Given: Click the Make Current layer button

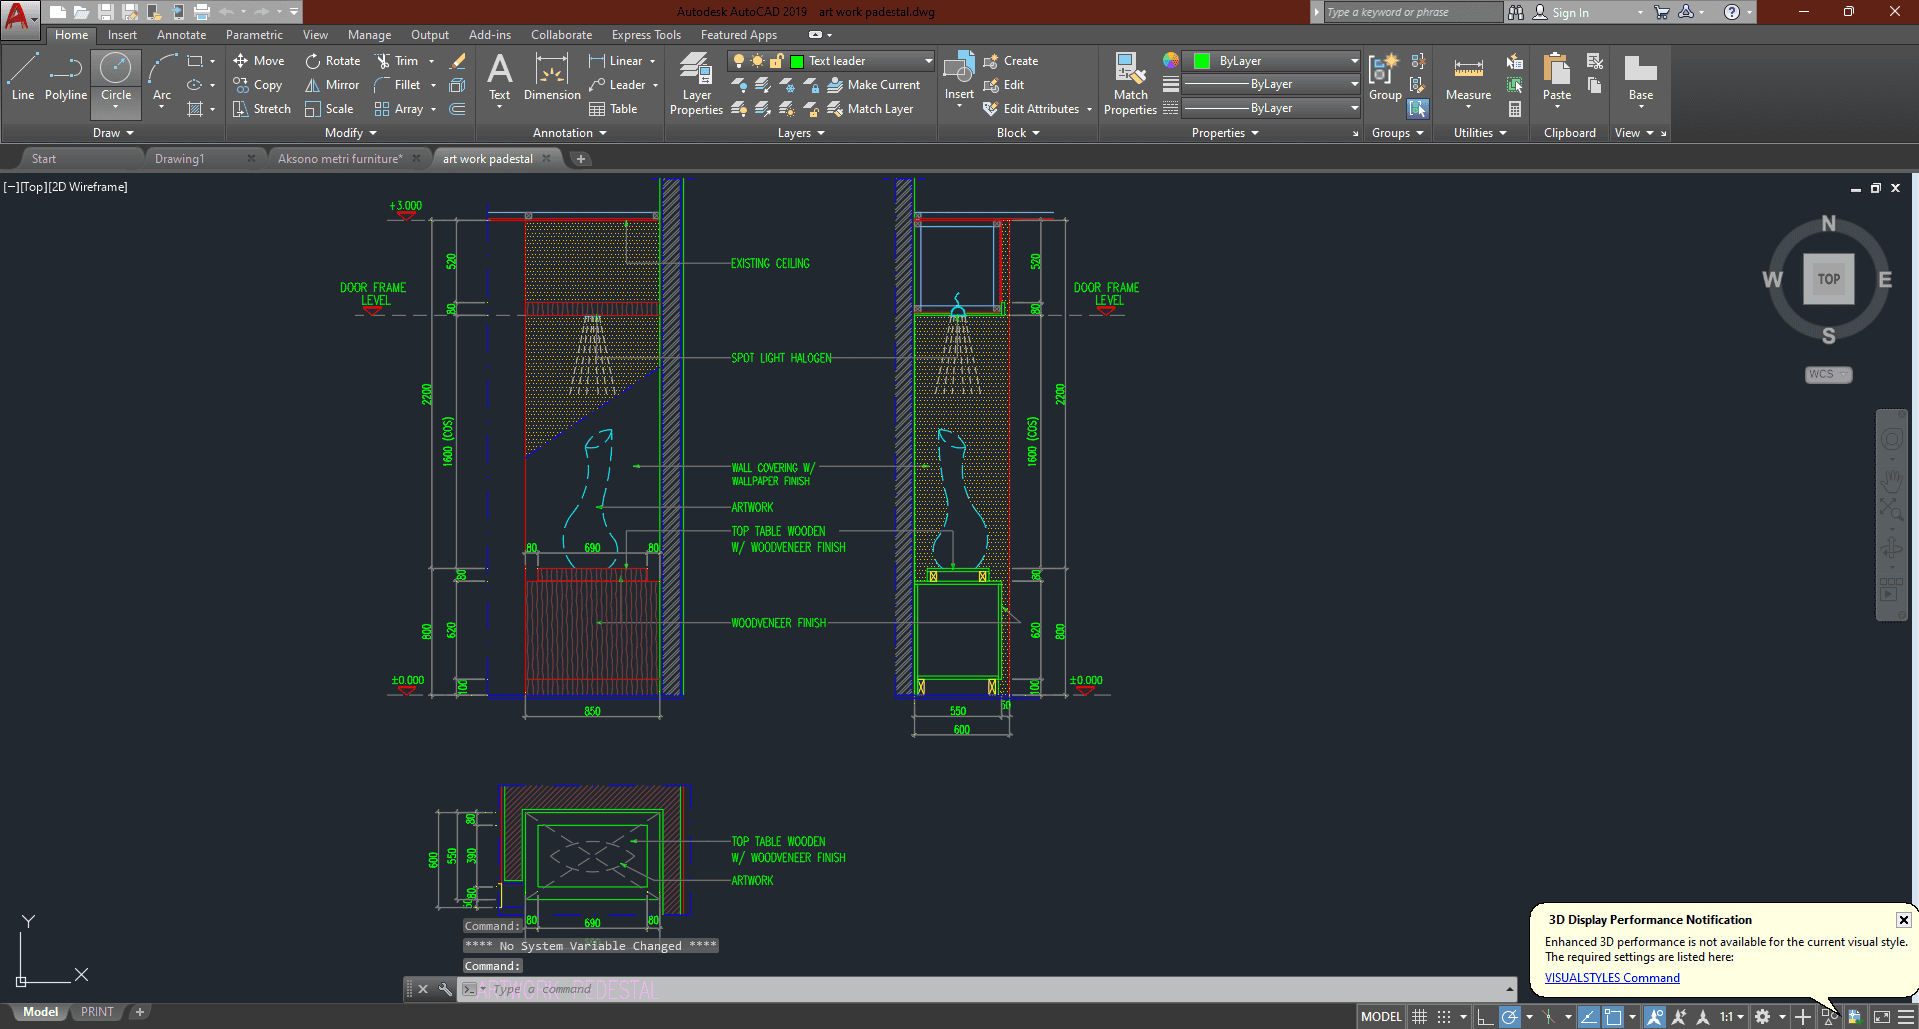Looking at the screenshot, I should [873, 85].
